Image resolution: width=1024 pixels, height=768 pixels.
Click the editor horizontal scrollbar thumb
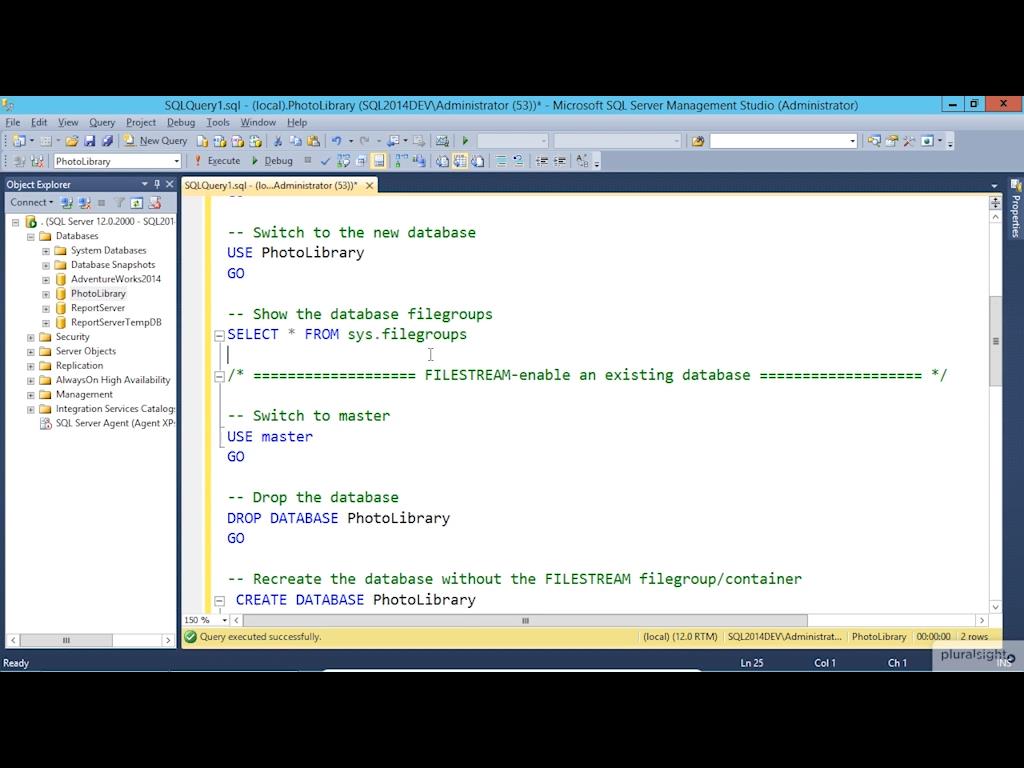(525, 620)
